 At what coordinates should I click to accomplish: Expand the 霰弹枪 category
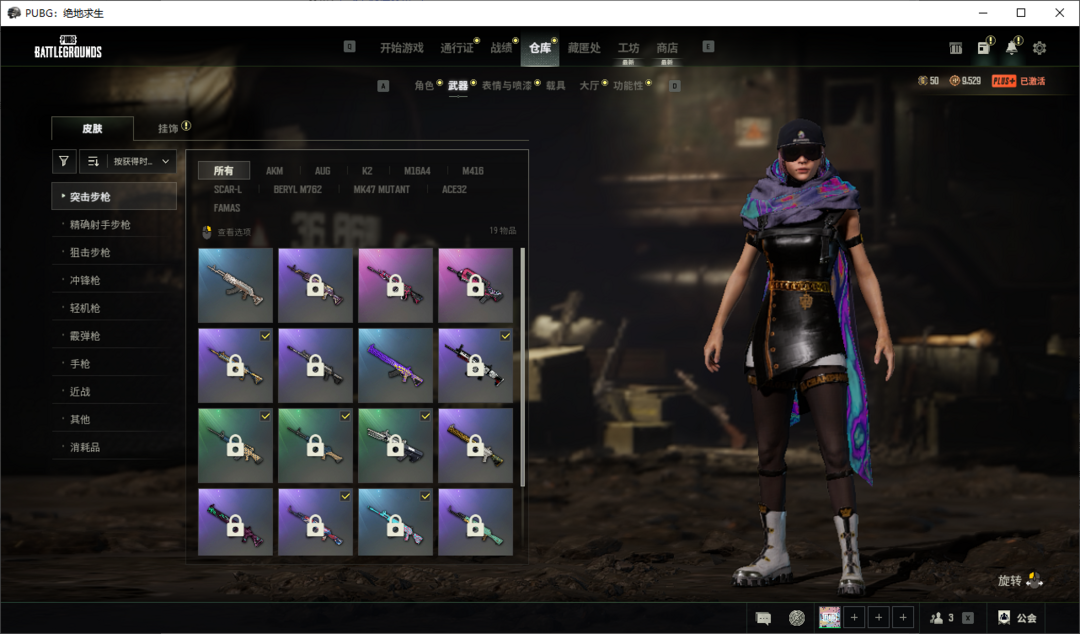114,336
